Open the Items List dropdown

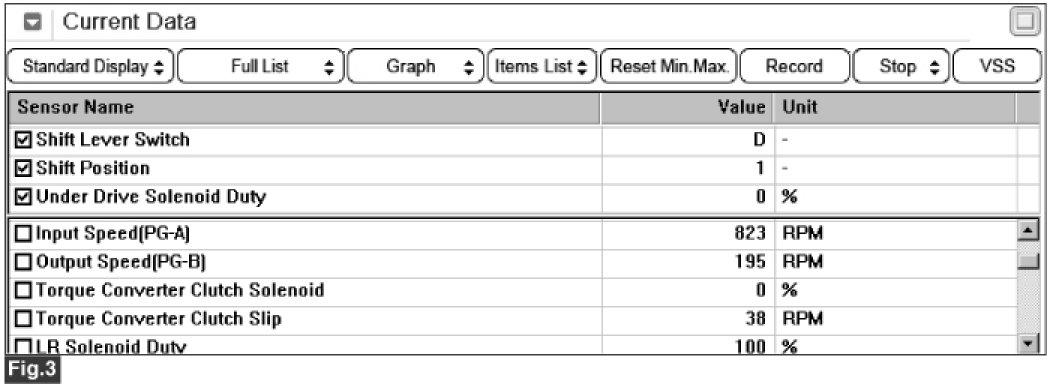[x=542, y=66]
